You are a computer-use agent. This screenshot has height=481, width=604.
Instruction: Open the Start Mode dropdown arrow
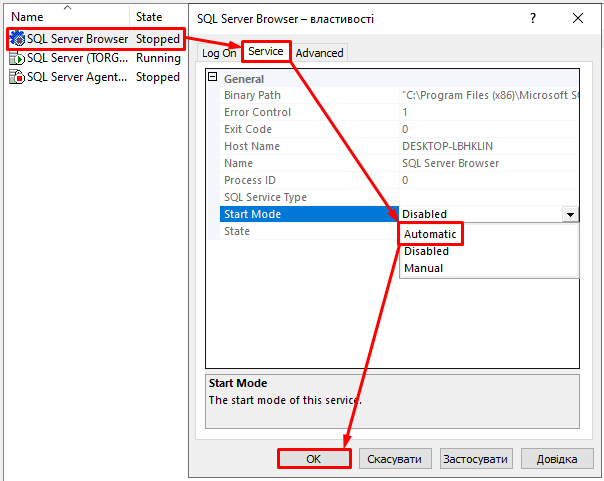click(x=570, y=214)
